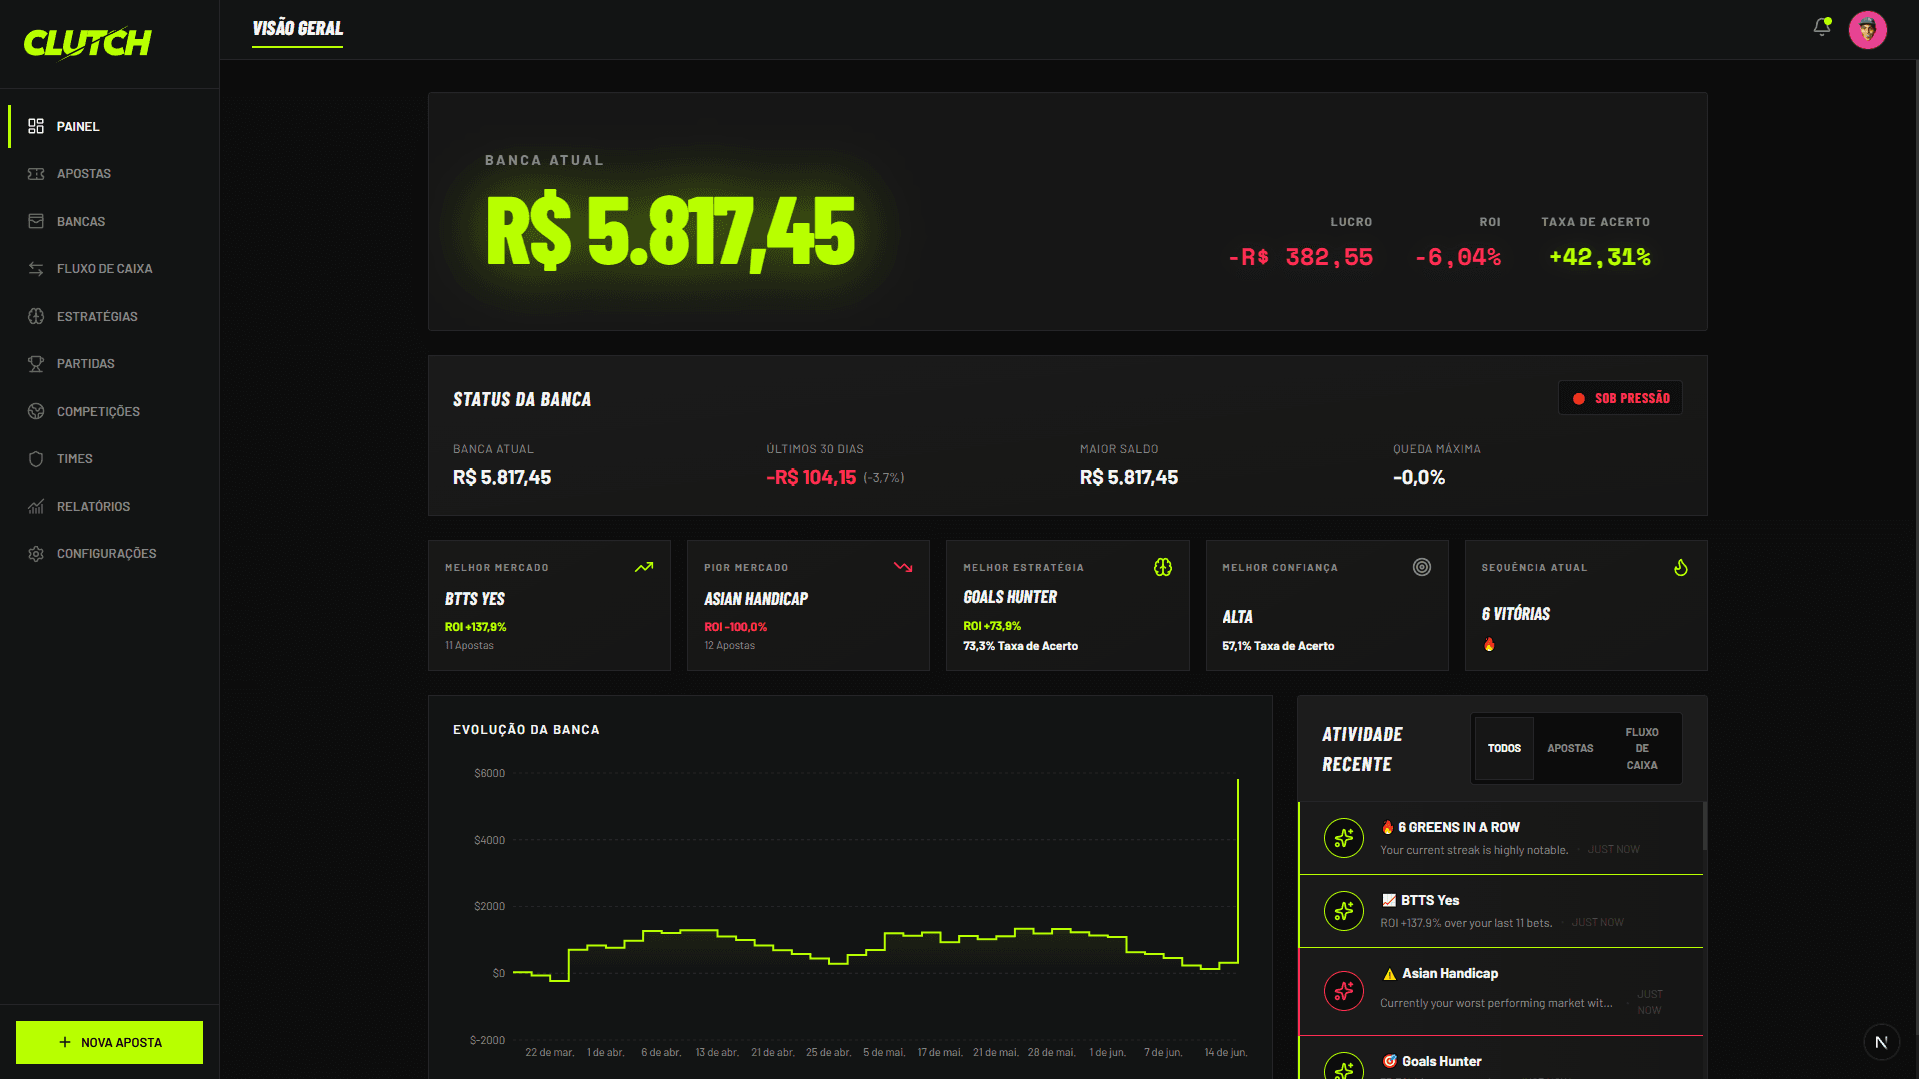
Task: Open notifications bell
Action: pos(1822,28)
